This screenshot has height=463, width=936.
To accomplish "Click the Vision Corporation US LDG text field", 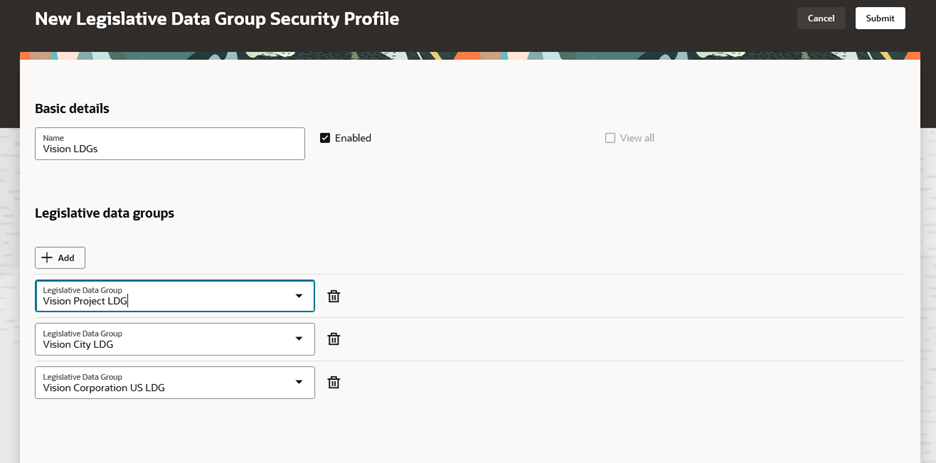I will [x=160, y=385].
